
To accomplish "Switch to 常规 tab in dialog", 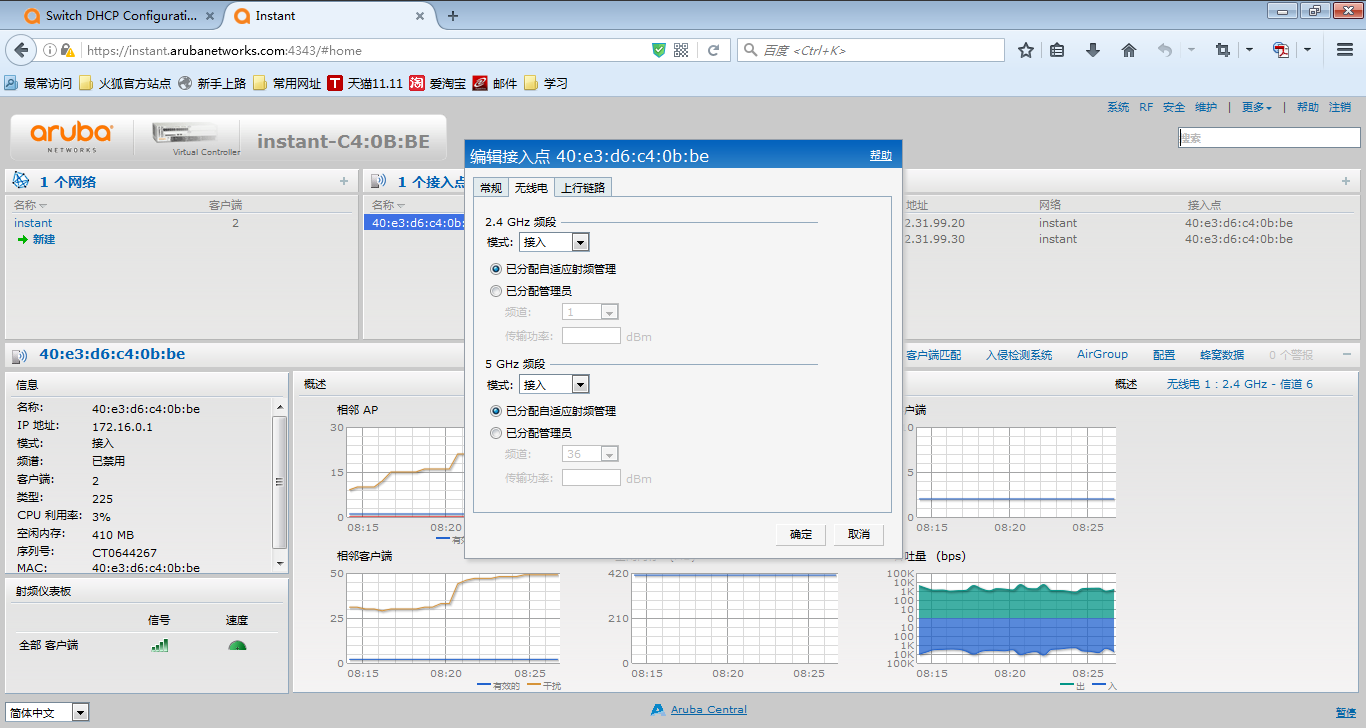I will 490,188.
